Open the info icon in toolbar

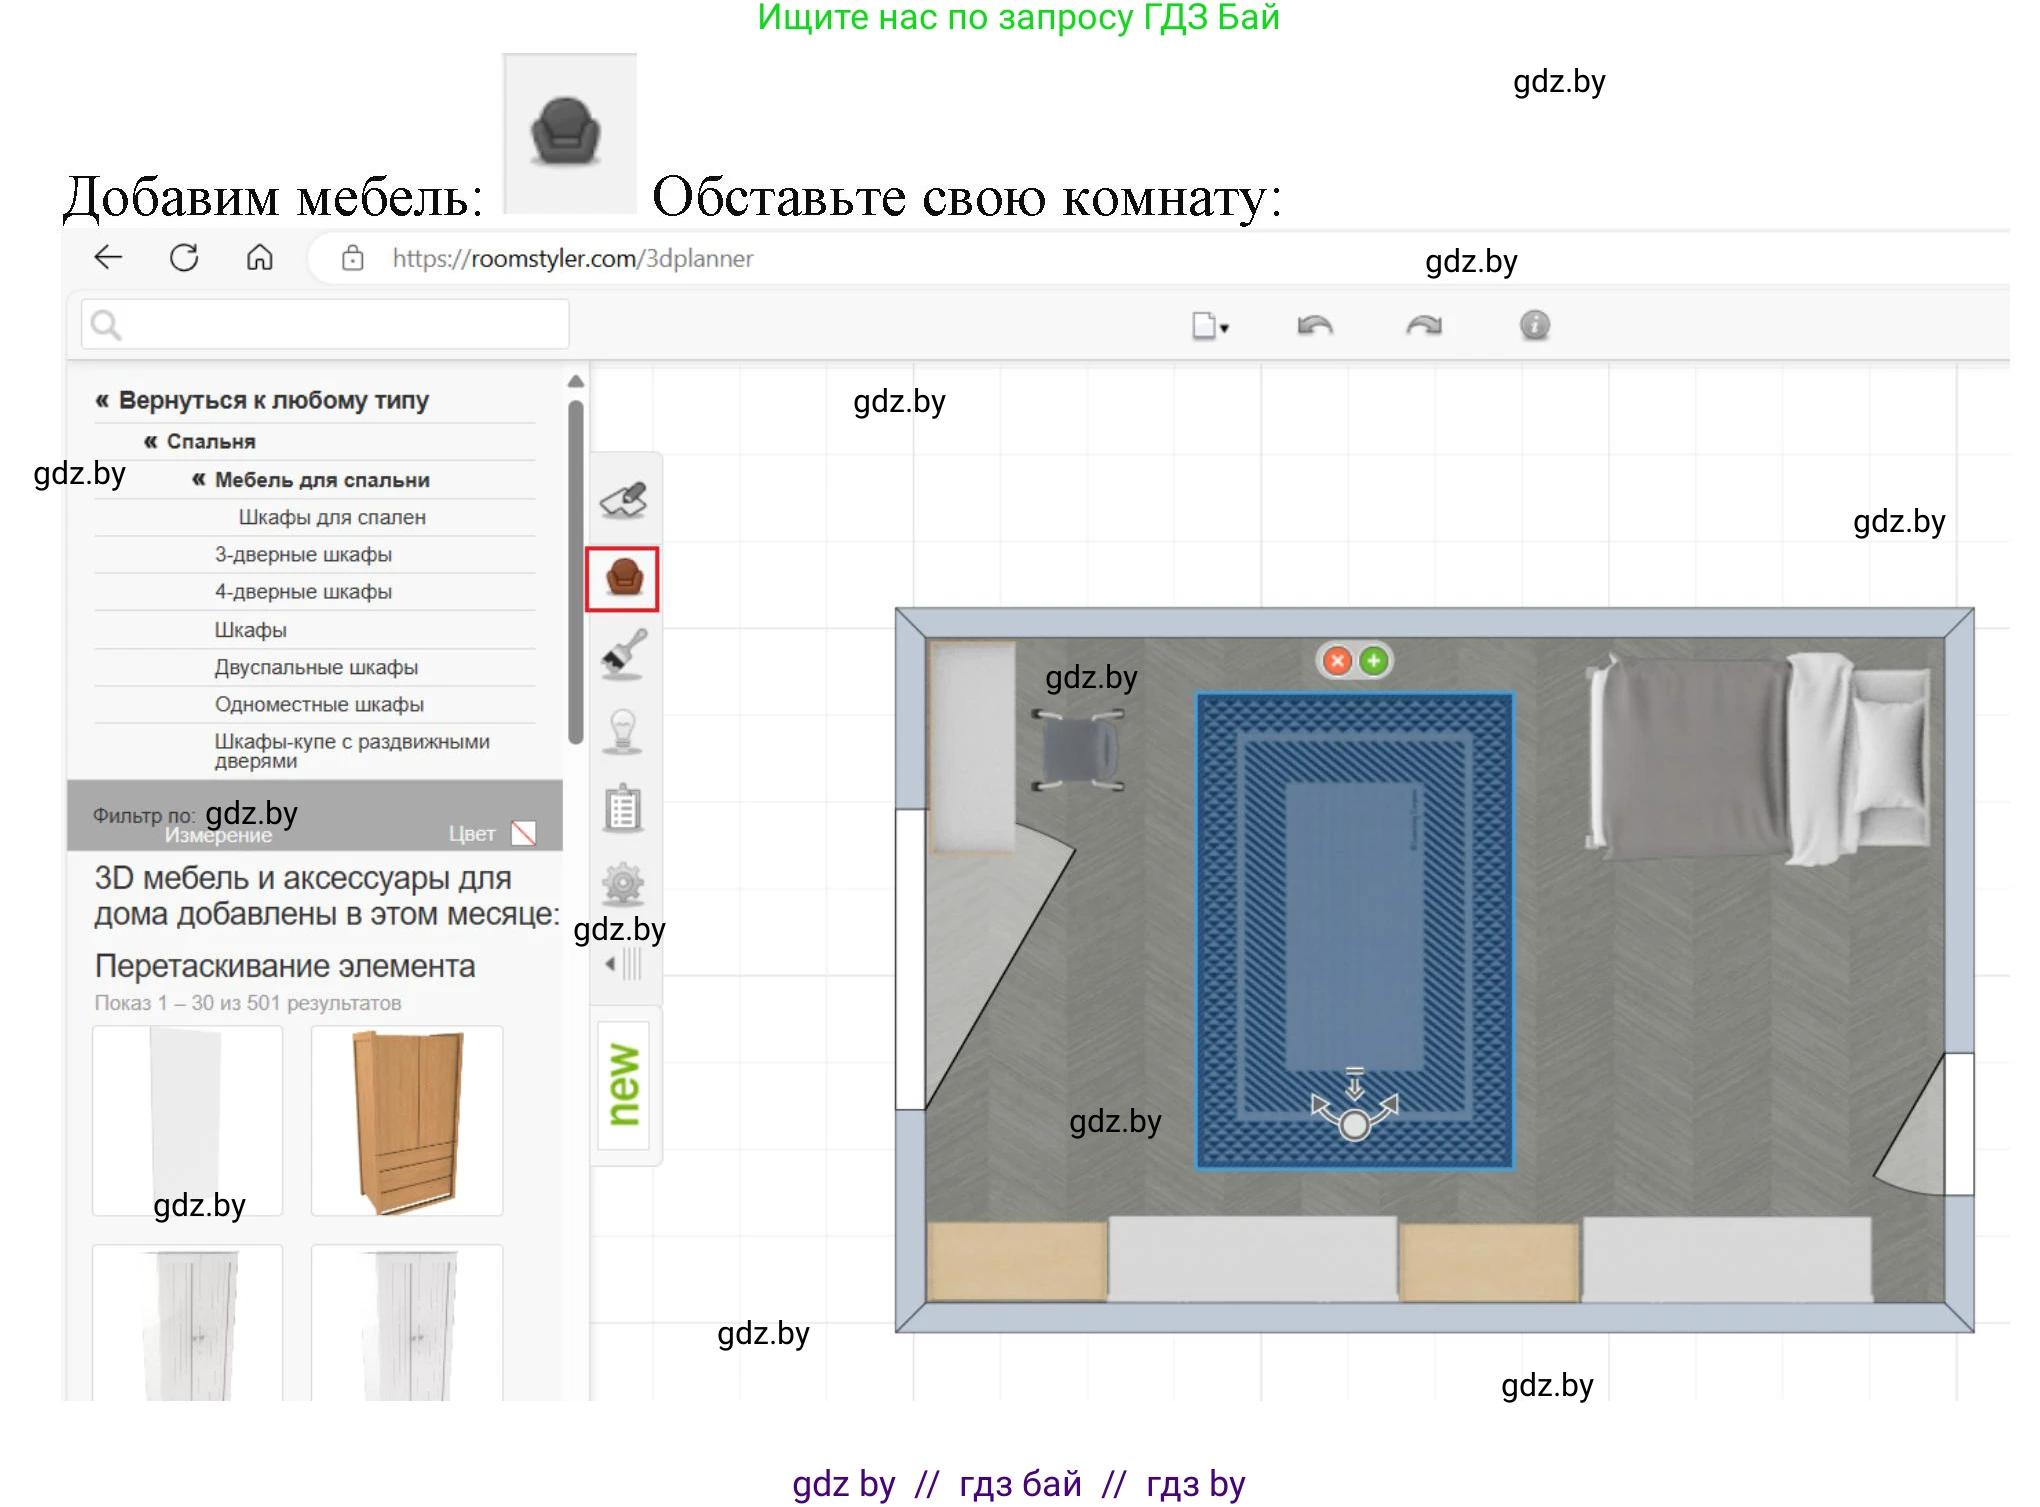pos(1534,326)
